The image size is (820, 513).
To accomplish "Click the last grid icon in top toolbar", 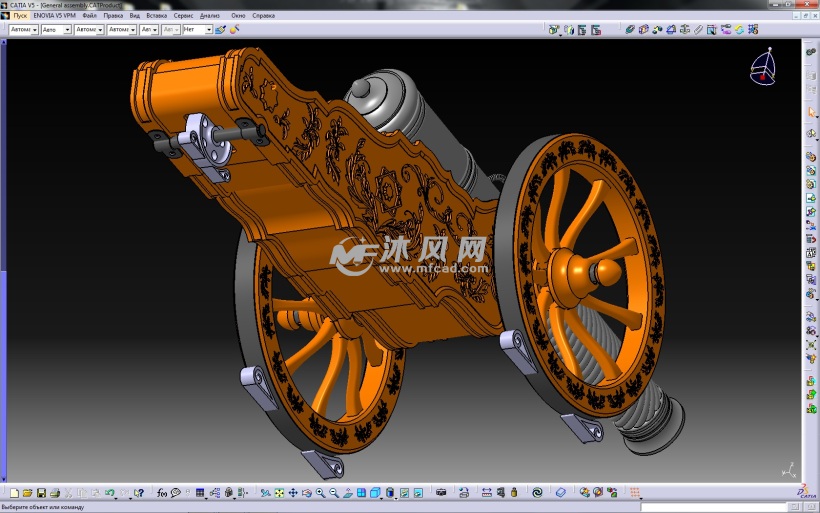I will 753,30.
